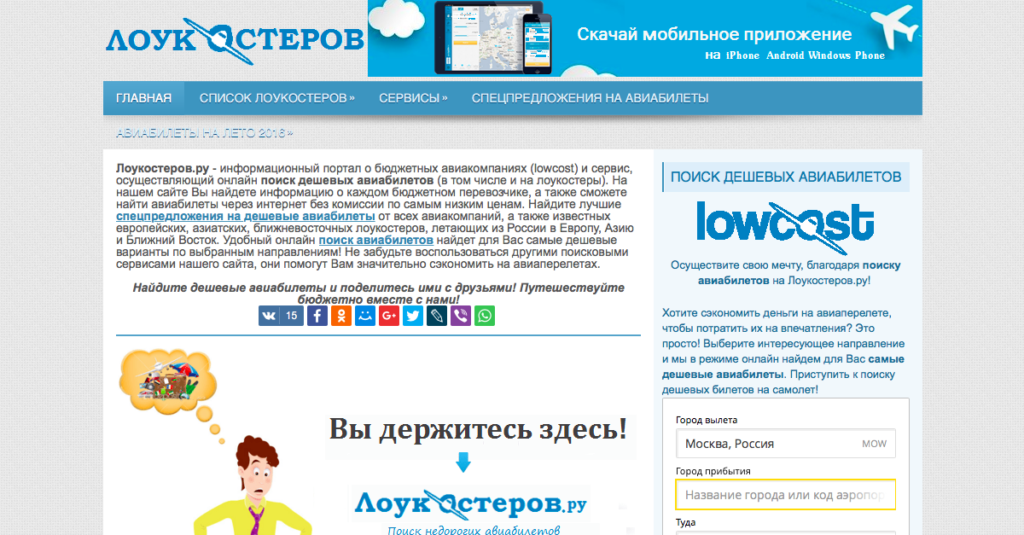Share via the Moi Mir smiley icon
The width and height of the screenshot is (1024, 535).
pos(365,316)
